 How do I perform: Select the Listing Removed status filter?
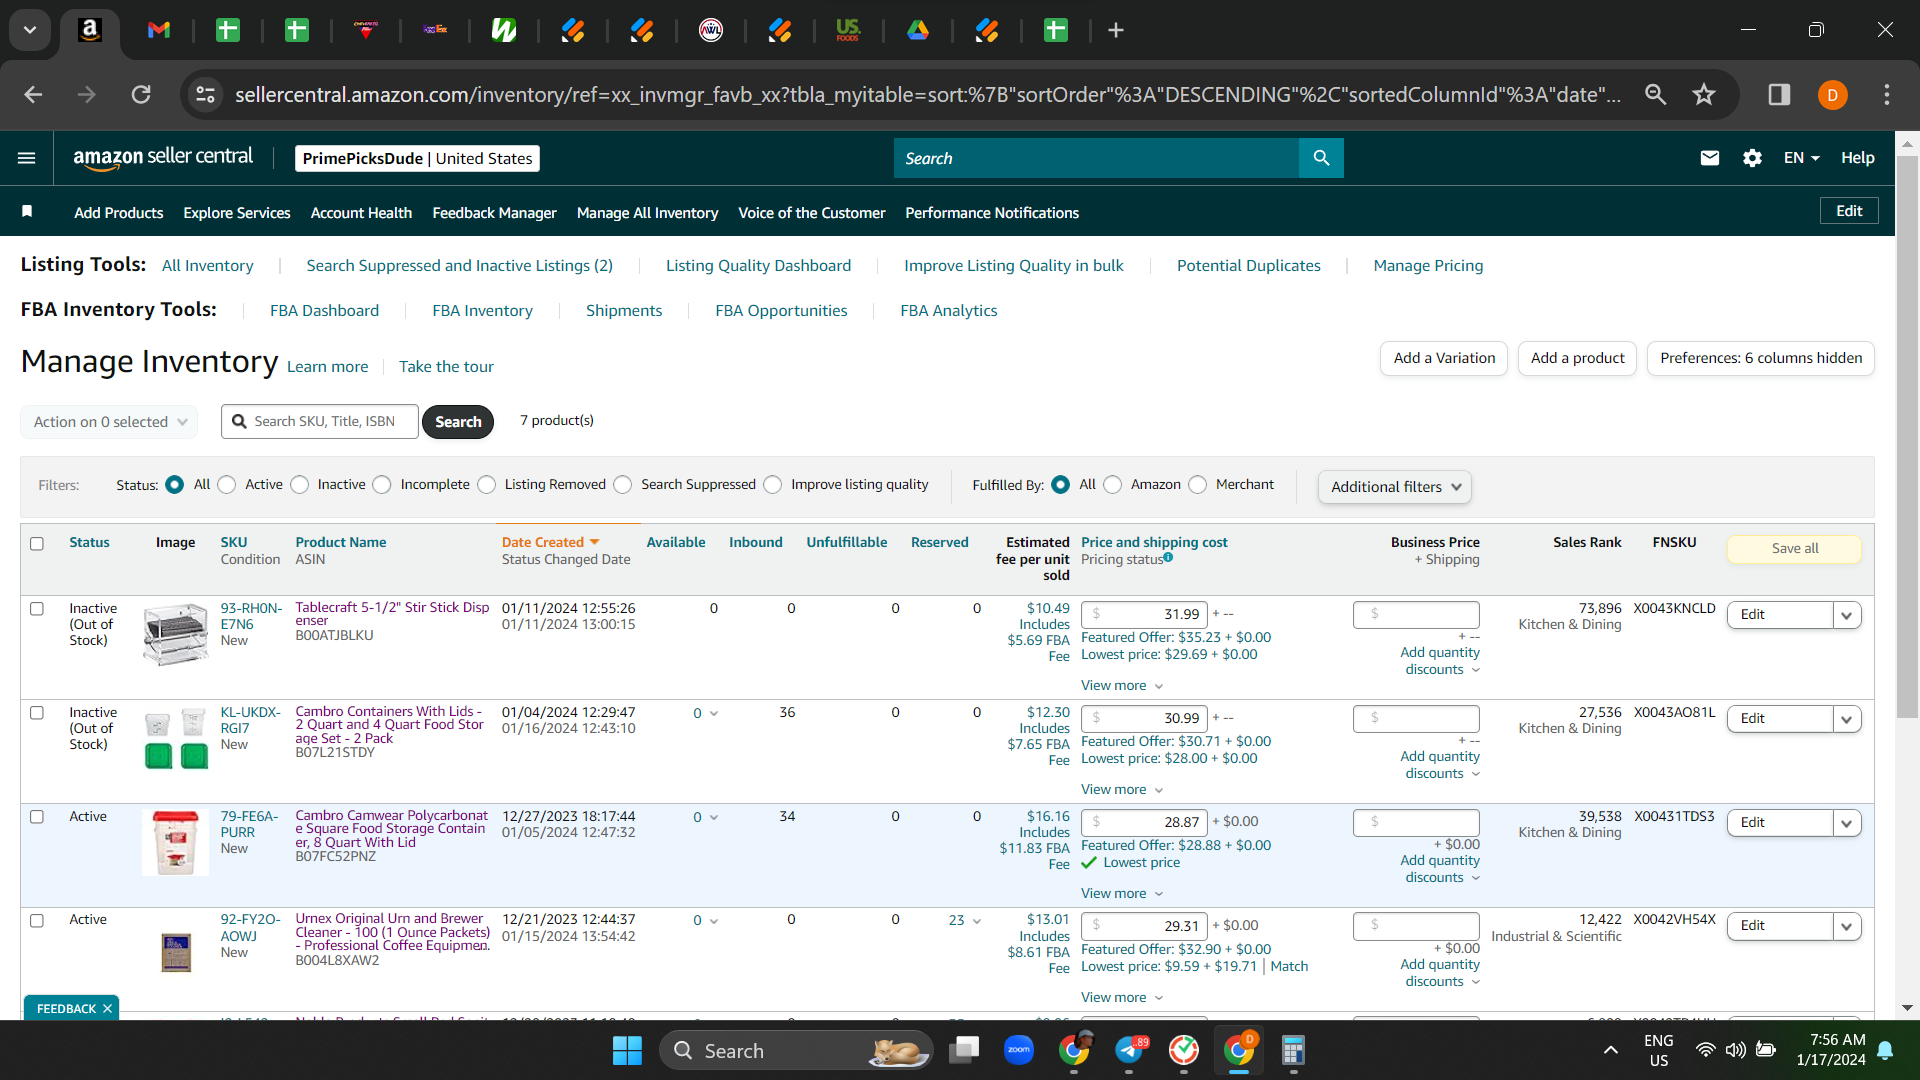click(x=487, y=485)
